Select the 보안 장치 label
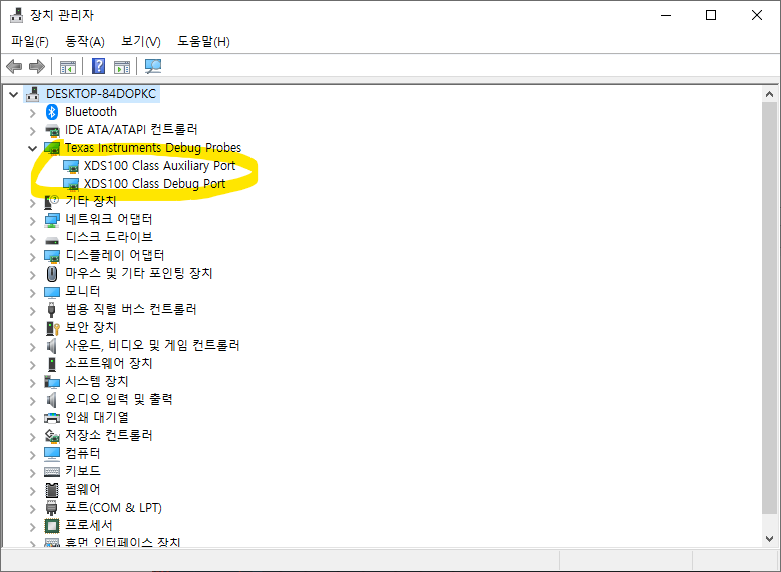Image resolution: width=781 pixels, height=572 pixels. 91,327
